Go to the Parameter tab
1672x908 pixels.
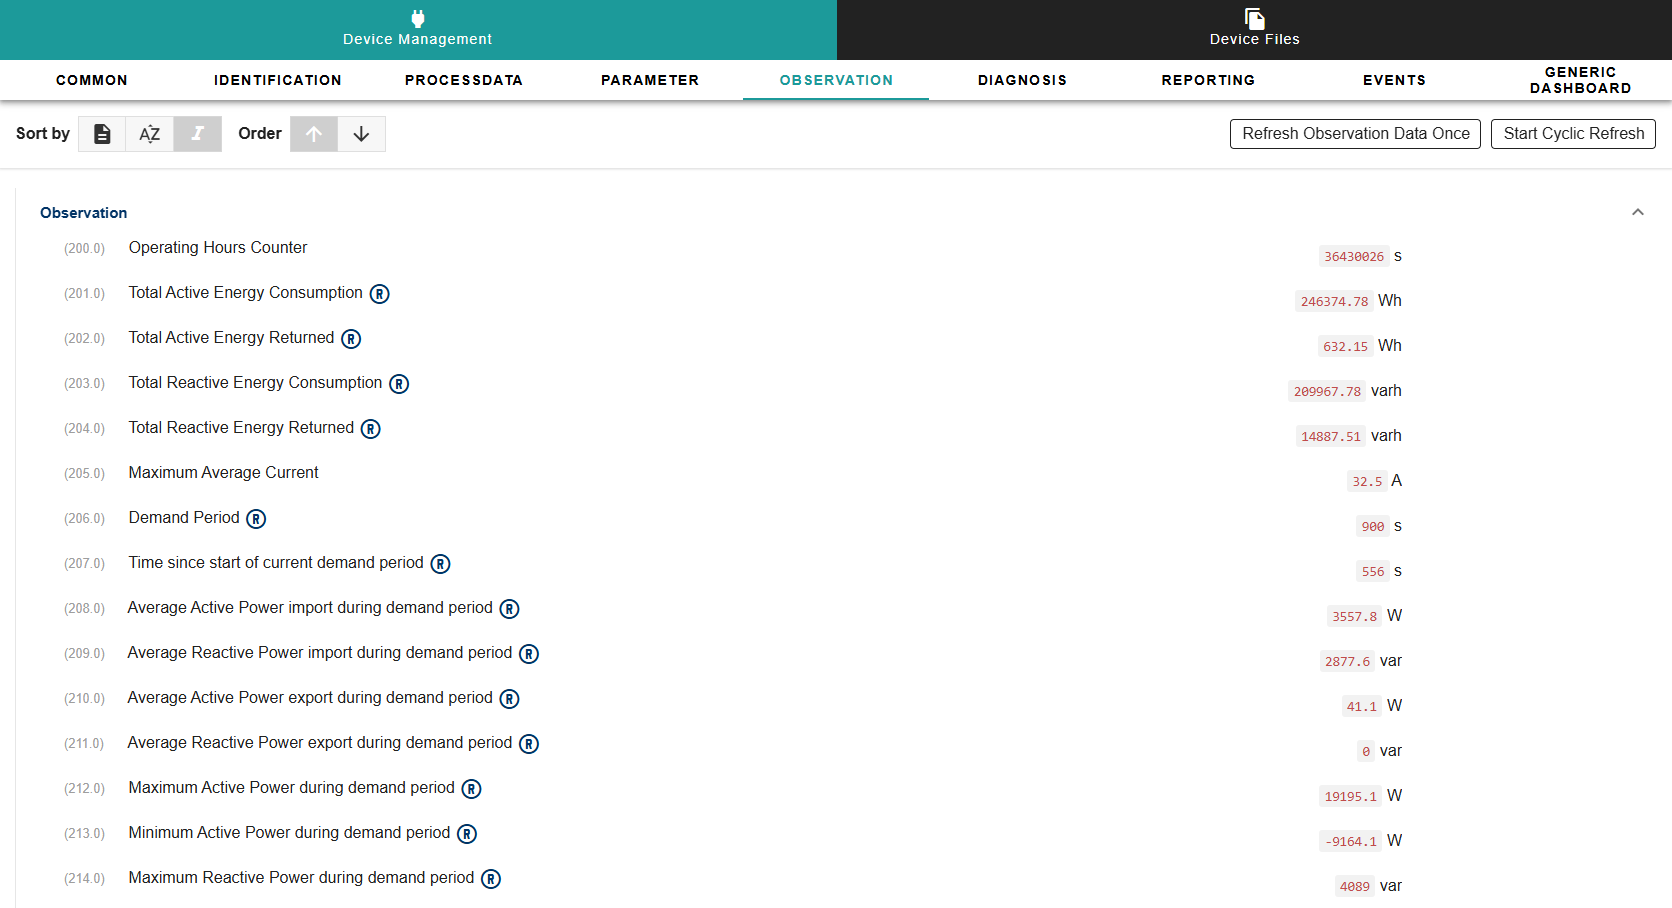650,80
